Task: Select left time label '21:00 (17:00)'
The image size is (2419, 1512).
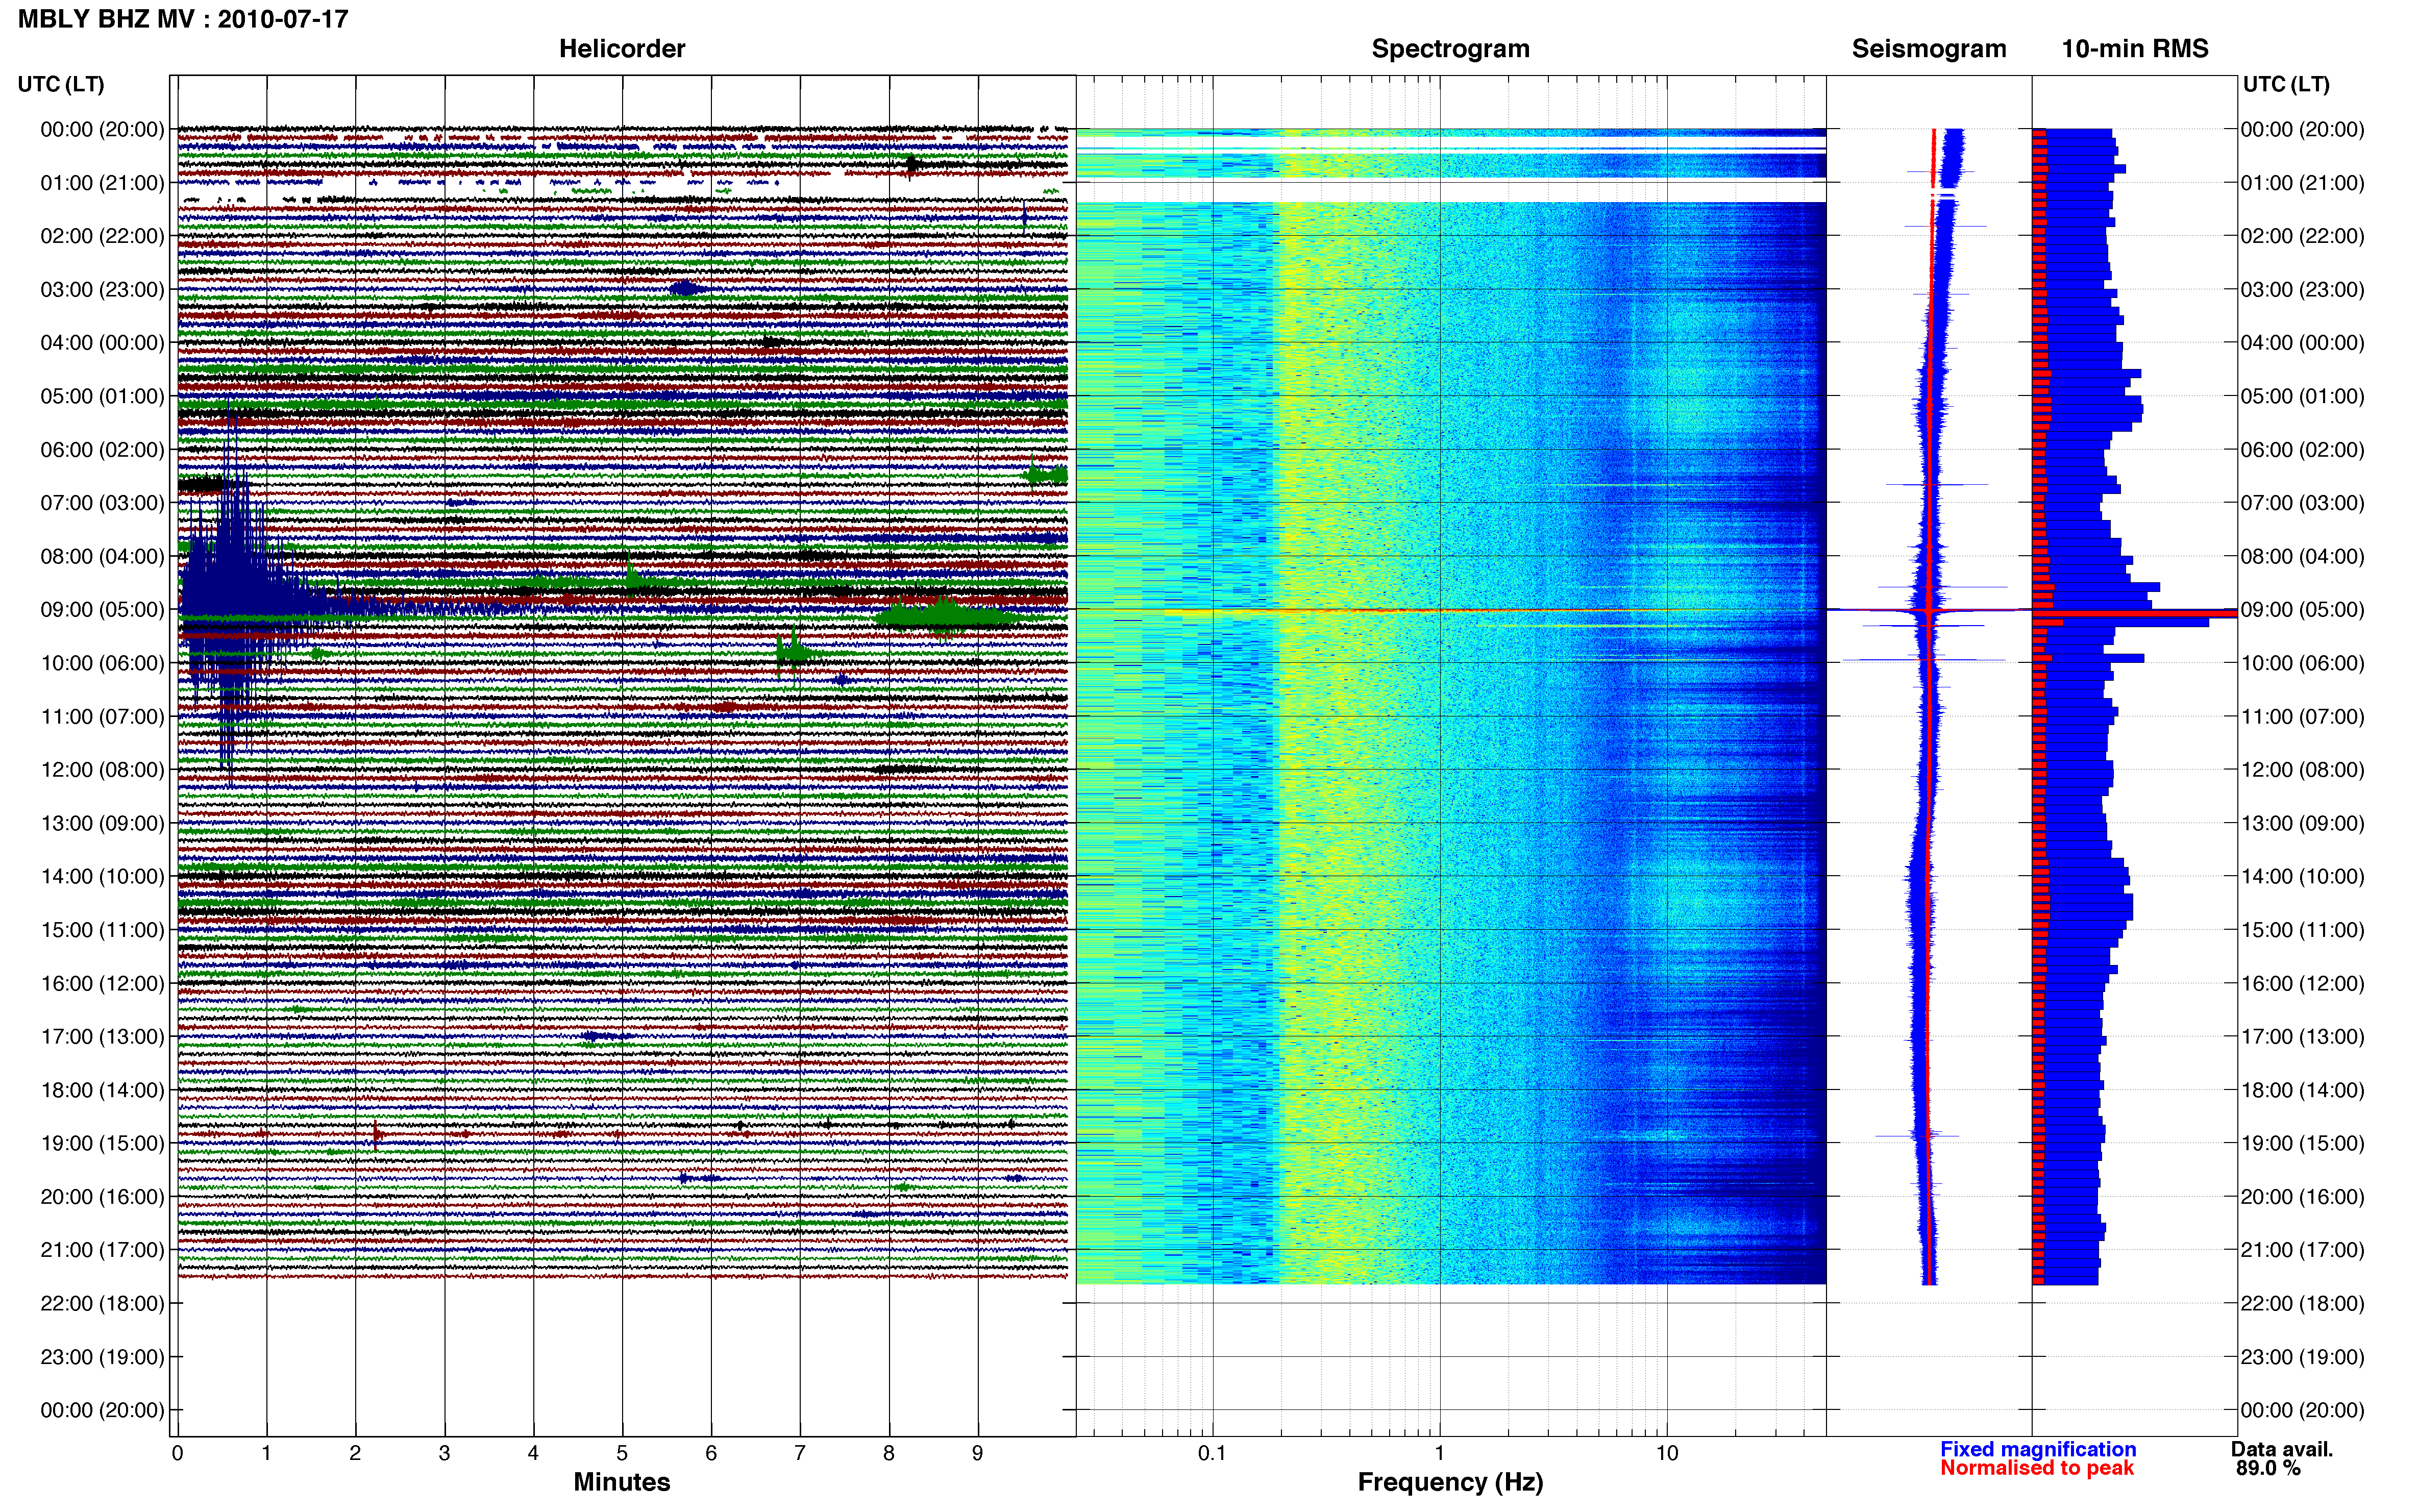Action: pos(102,1250)
